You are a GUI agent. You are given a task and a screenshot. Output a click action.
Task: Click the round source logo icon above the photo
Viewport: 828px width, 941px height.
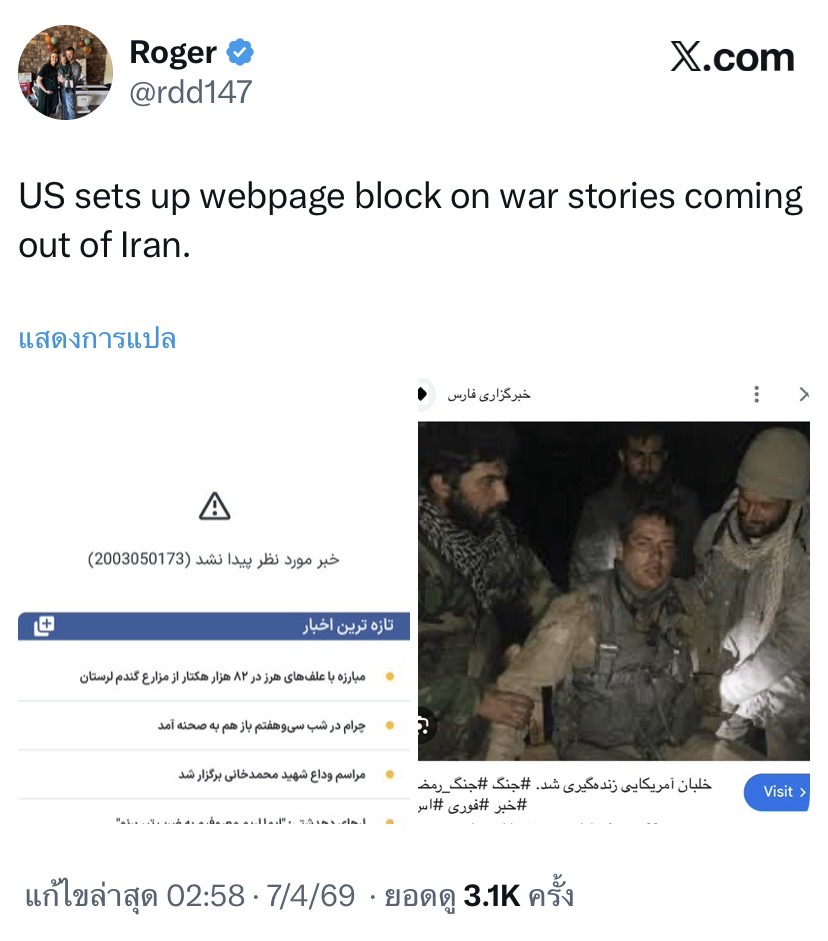click(x=424, y=394)
